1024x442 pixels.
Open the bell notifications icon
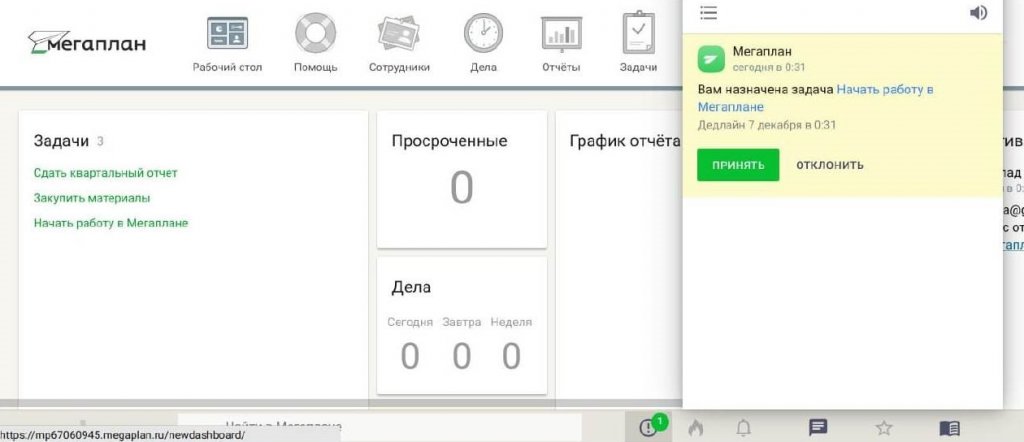point(743,428)
